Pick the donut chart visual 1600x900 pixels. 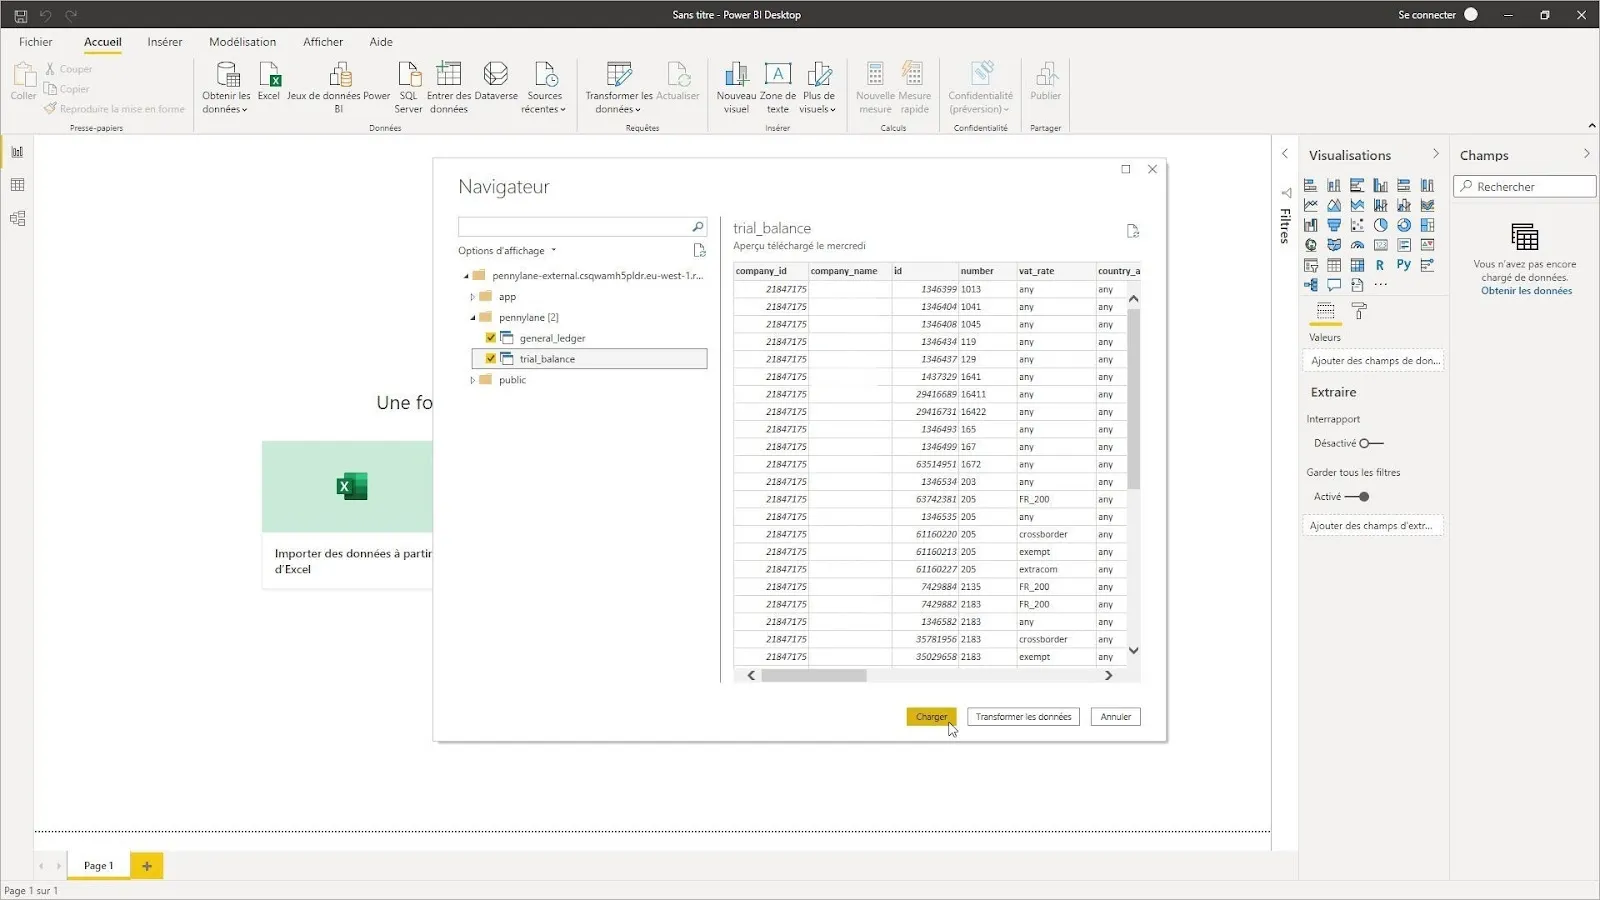(x=1404, y=225)
